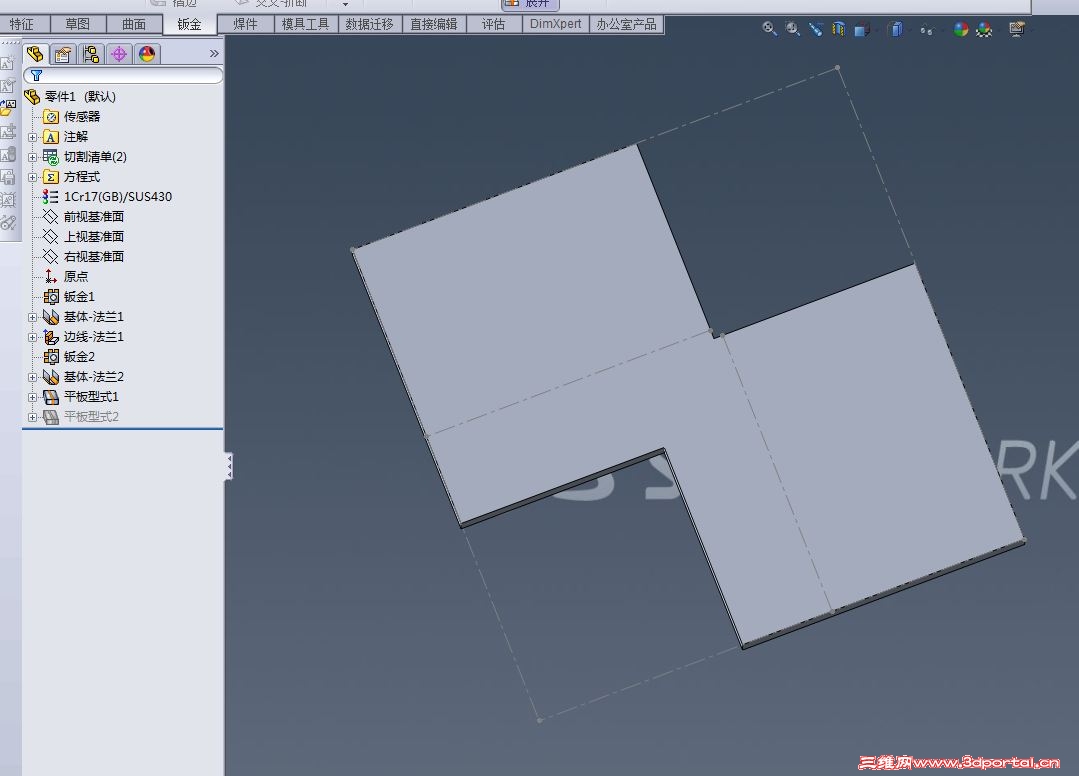Switch to the FeatureManager design tree tab

(35, 54)
